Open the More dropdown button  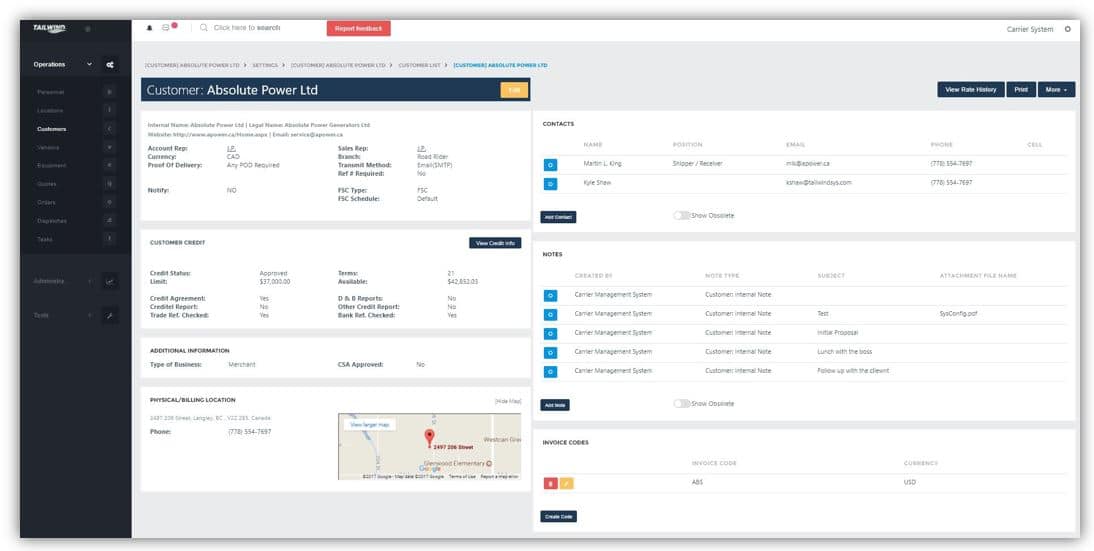click(x=1056, y=90)
